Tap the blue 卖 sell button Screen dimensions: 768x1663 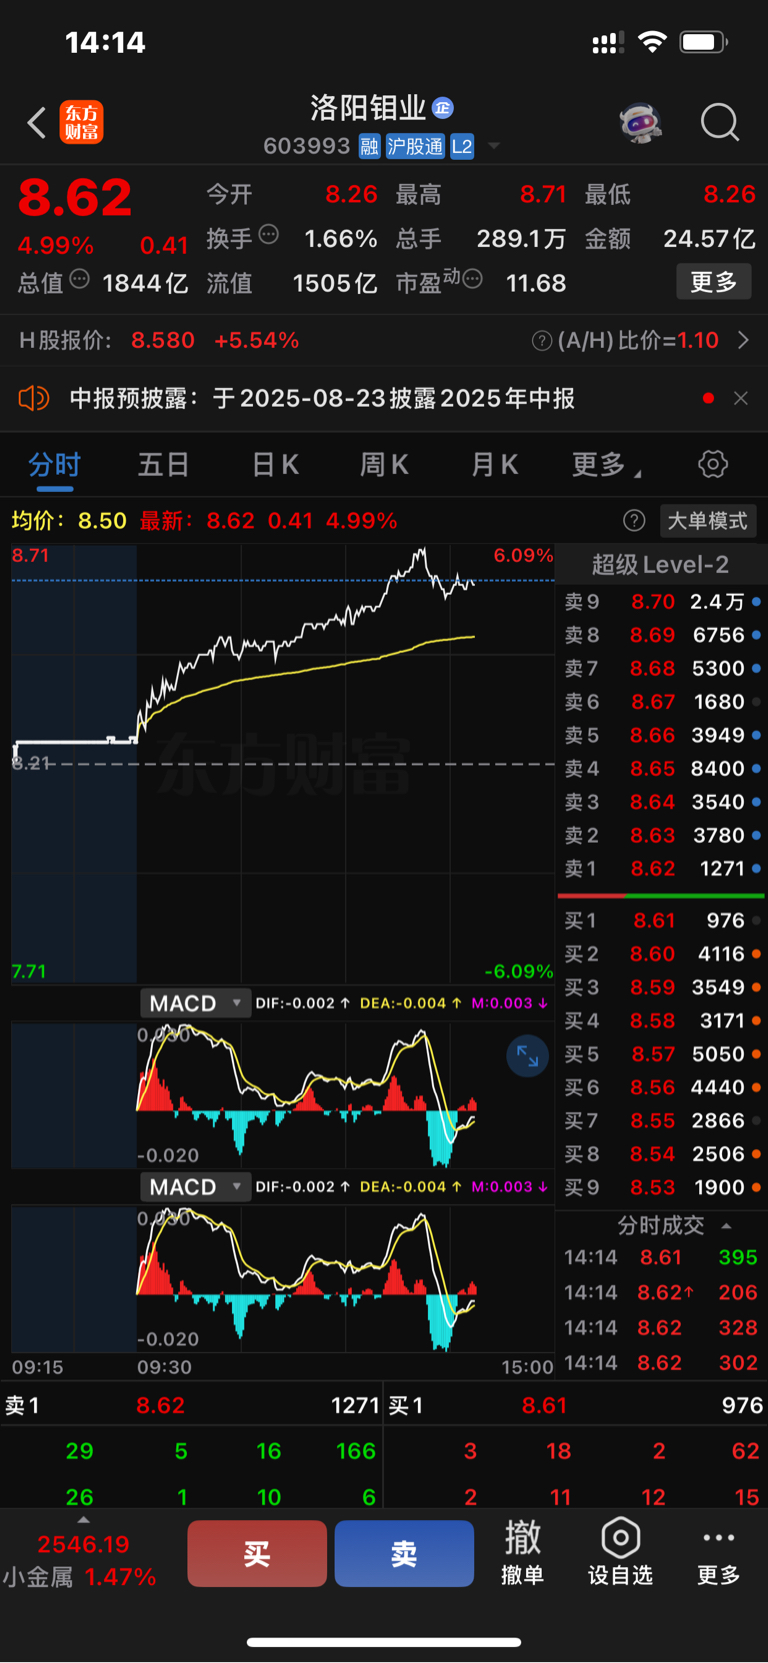click(404, 1554)
